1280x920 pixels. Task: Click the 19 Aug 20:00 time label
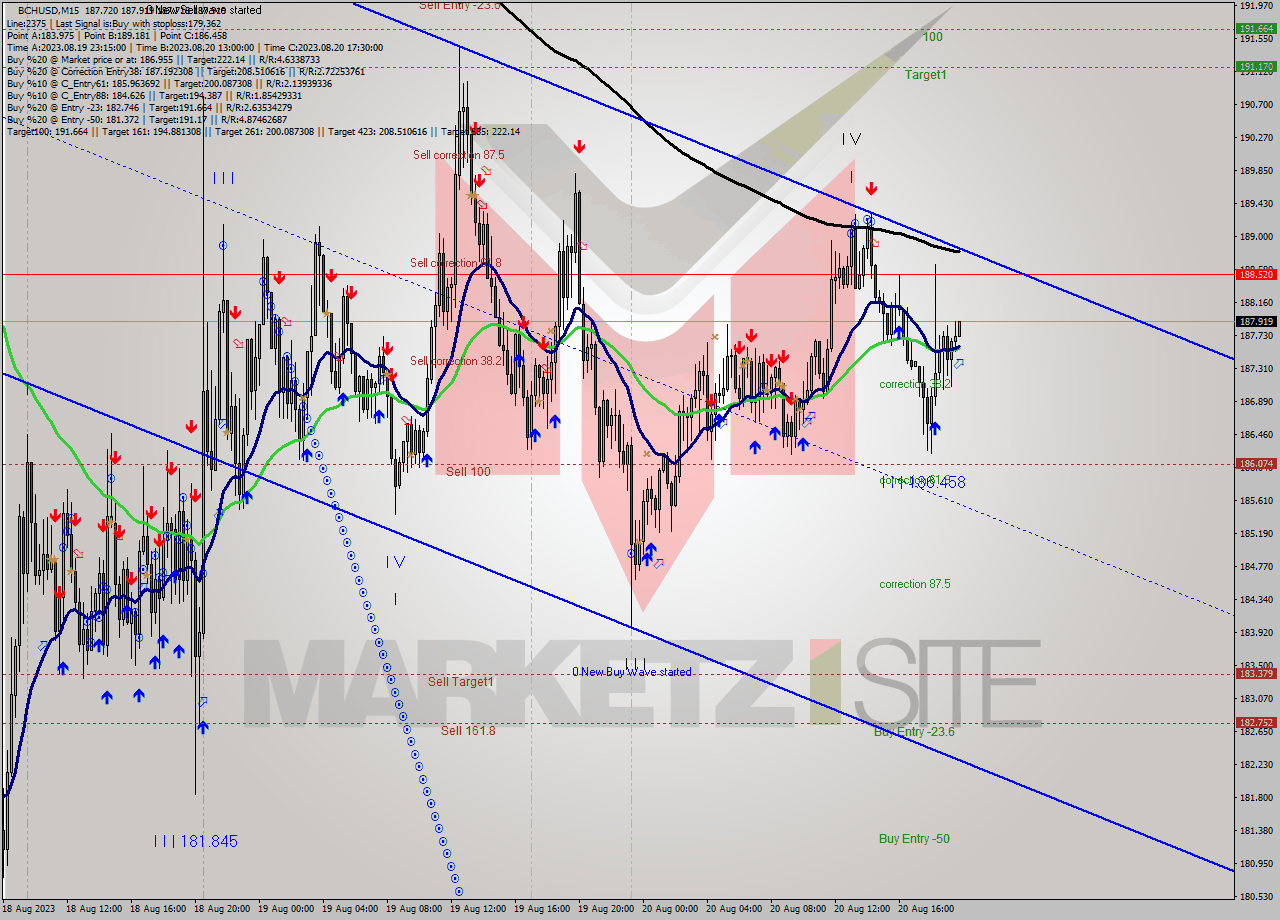tap(604, 909)
